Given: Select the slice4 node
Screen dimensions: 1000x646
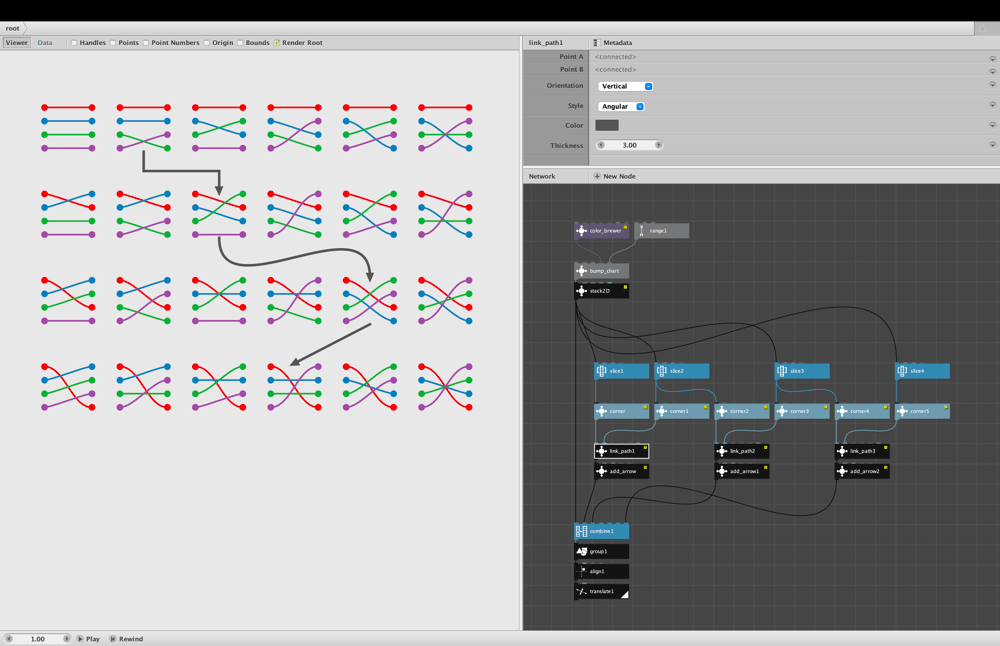Looking at the screenshot, I should point(923,371).
